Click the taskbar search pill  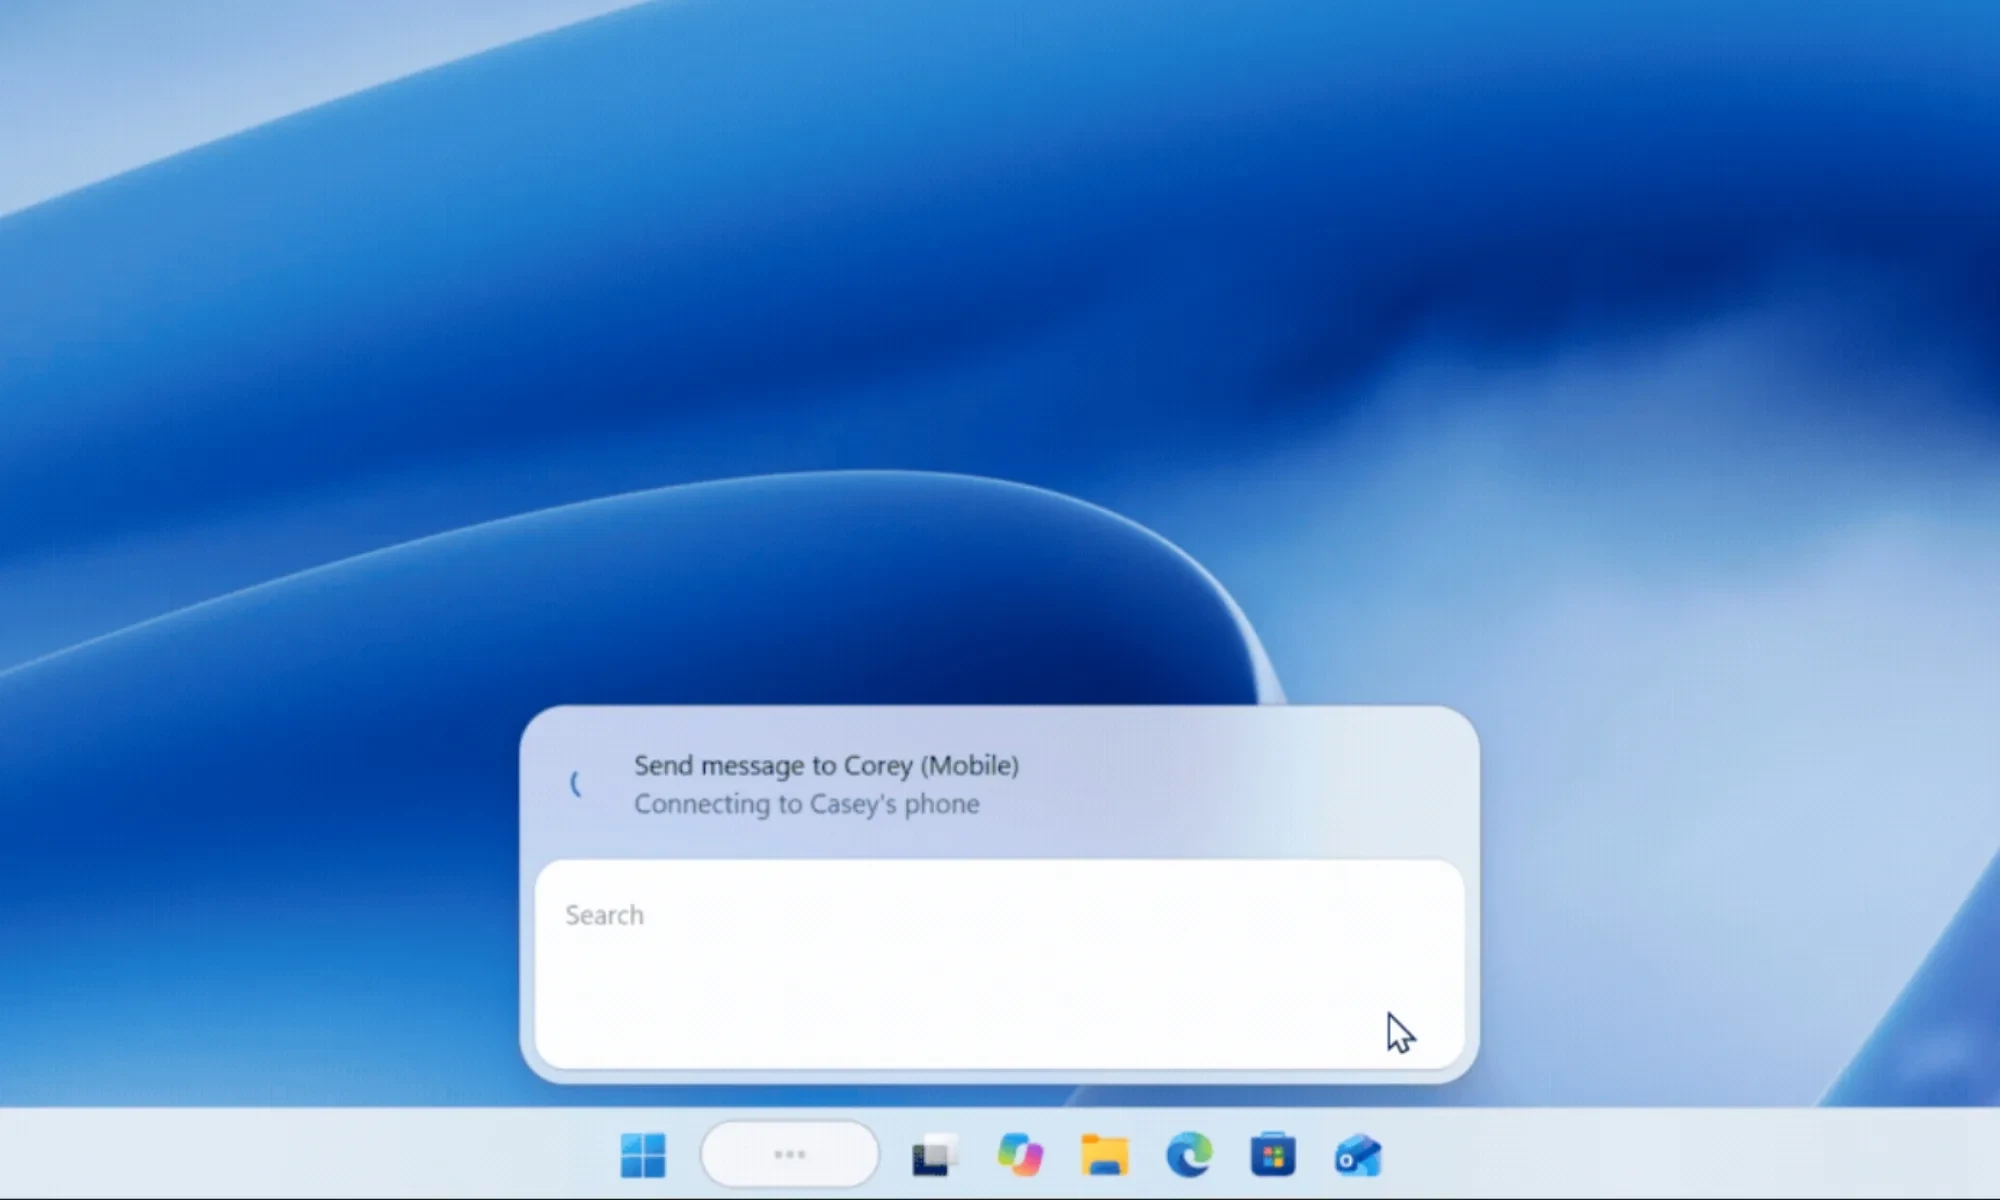(790, 1154)
